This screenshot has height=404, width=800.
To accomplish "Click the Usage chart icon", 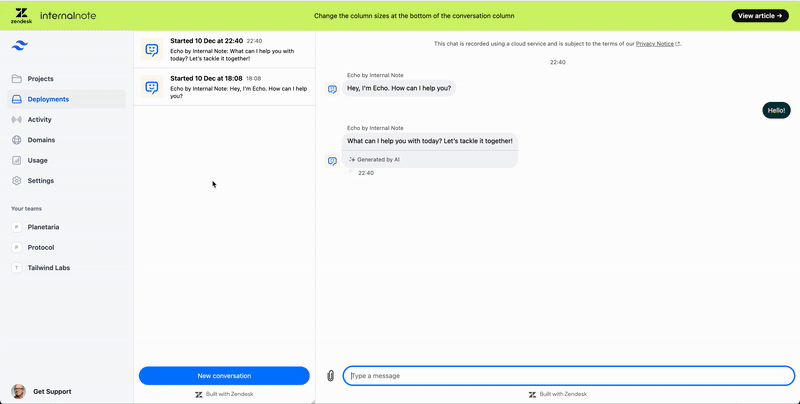I will coord(17,160).
